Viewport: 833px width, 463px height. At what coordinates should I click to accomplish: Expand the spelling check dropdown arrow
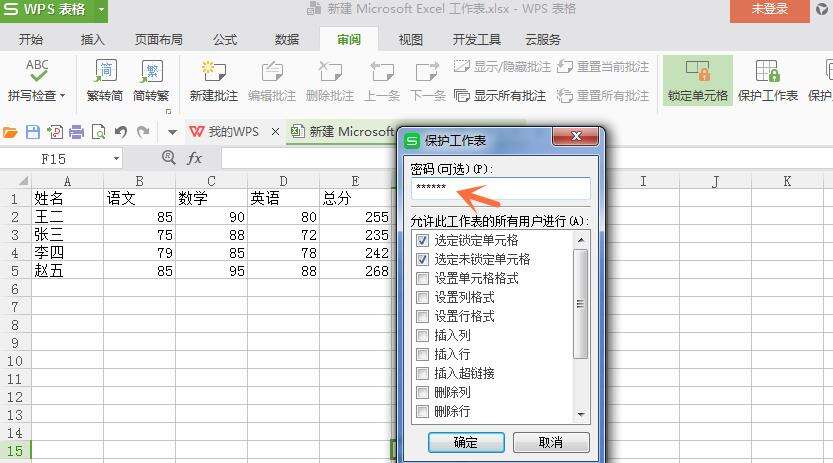click(63, 96)
